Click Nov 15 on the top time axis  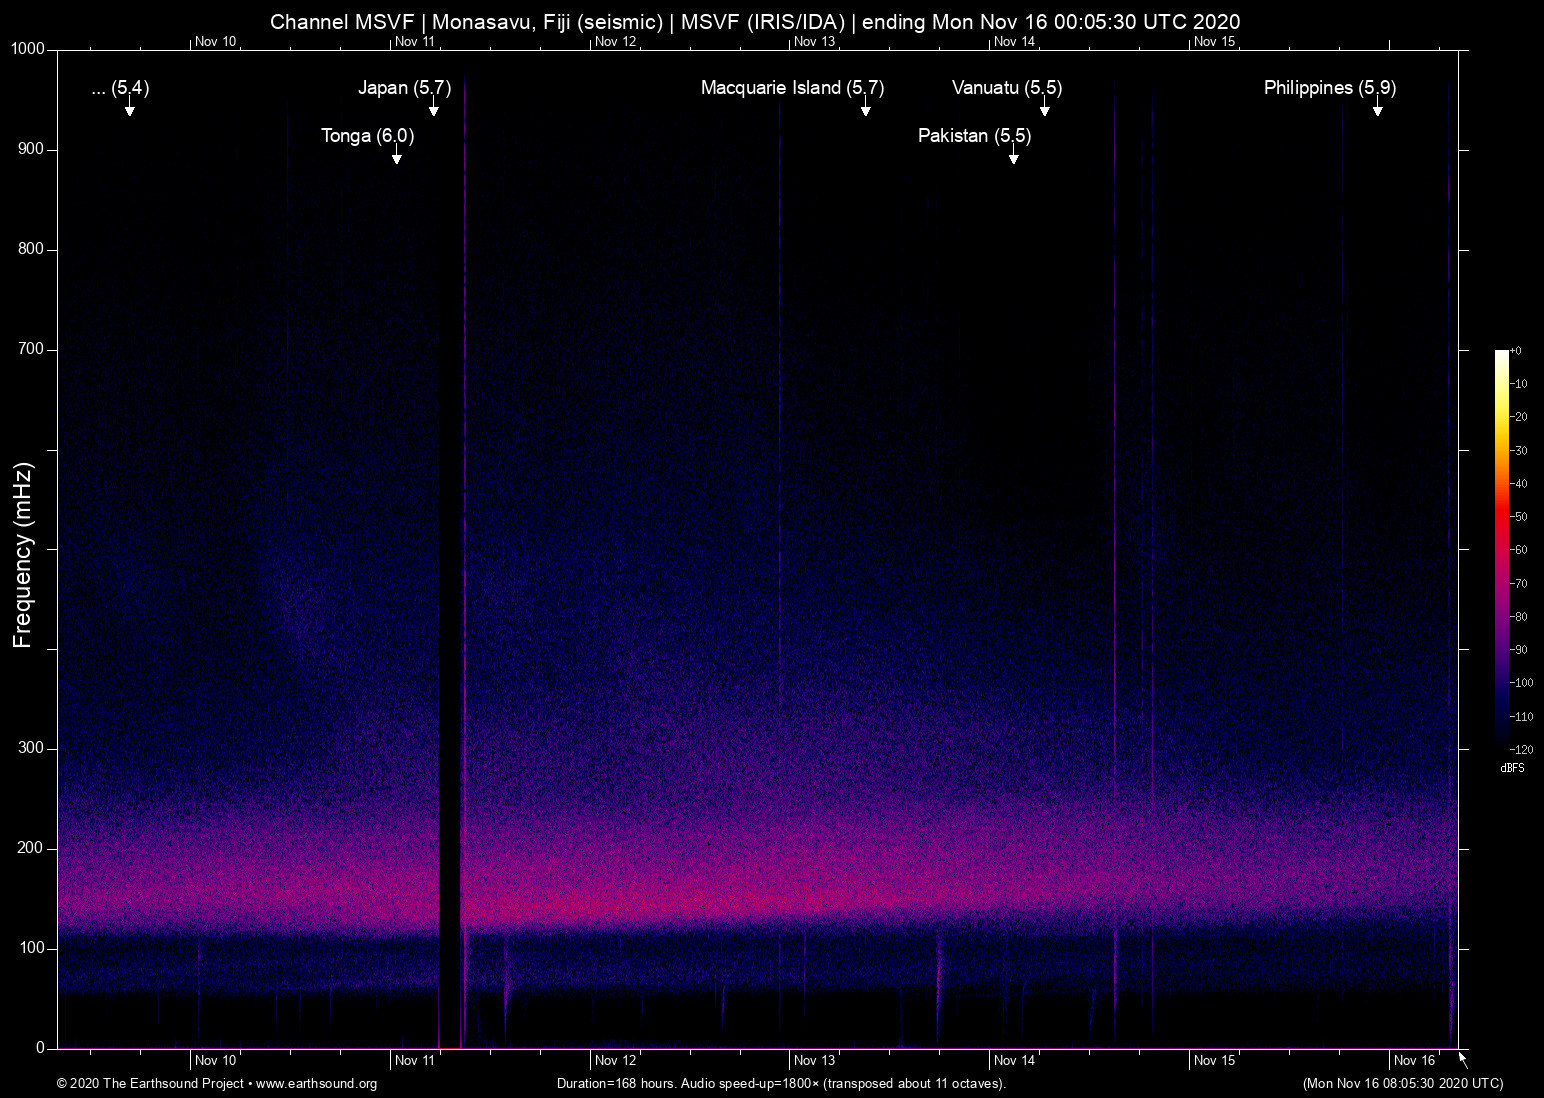pyautogui.click(x=1214, y=42)
